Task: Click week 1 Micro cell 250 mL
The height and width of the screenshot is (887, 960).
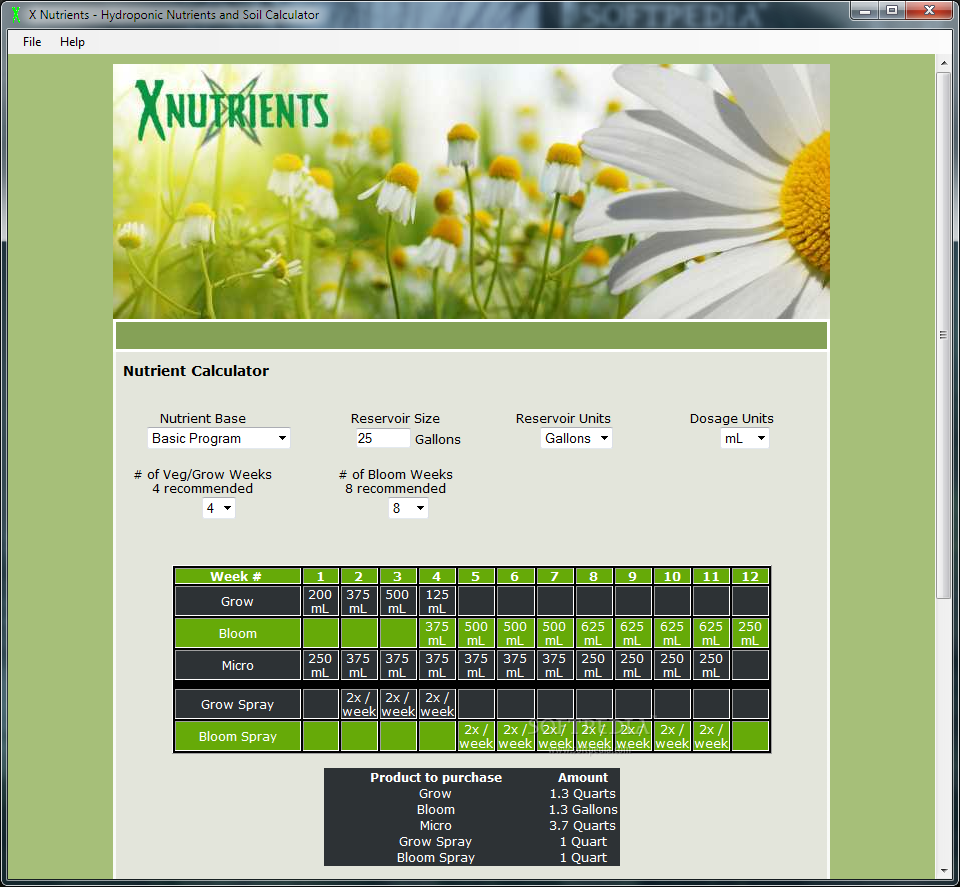Action: tap(320, 665)
